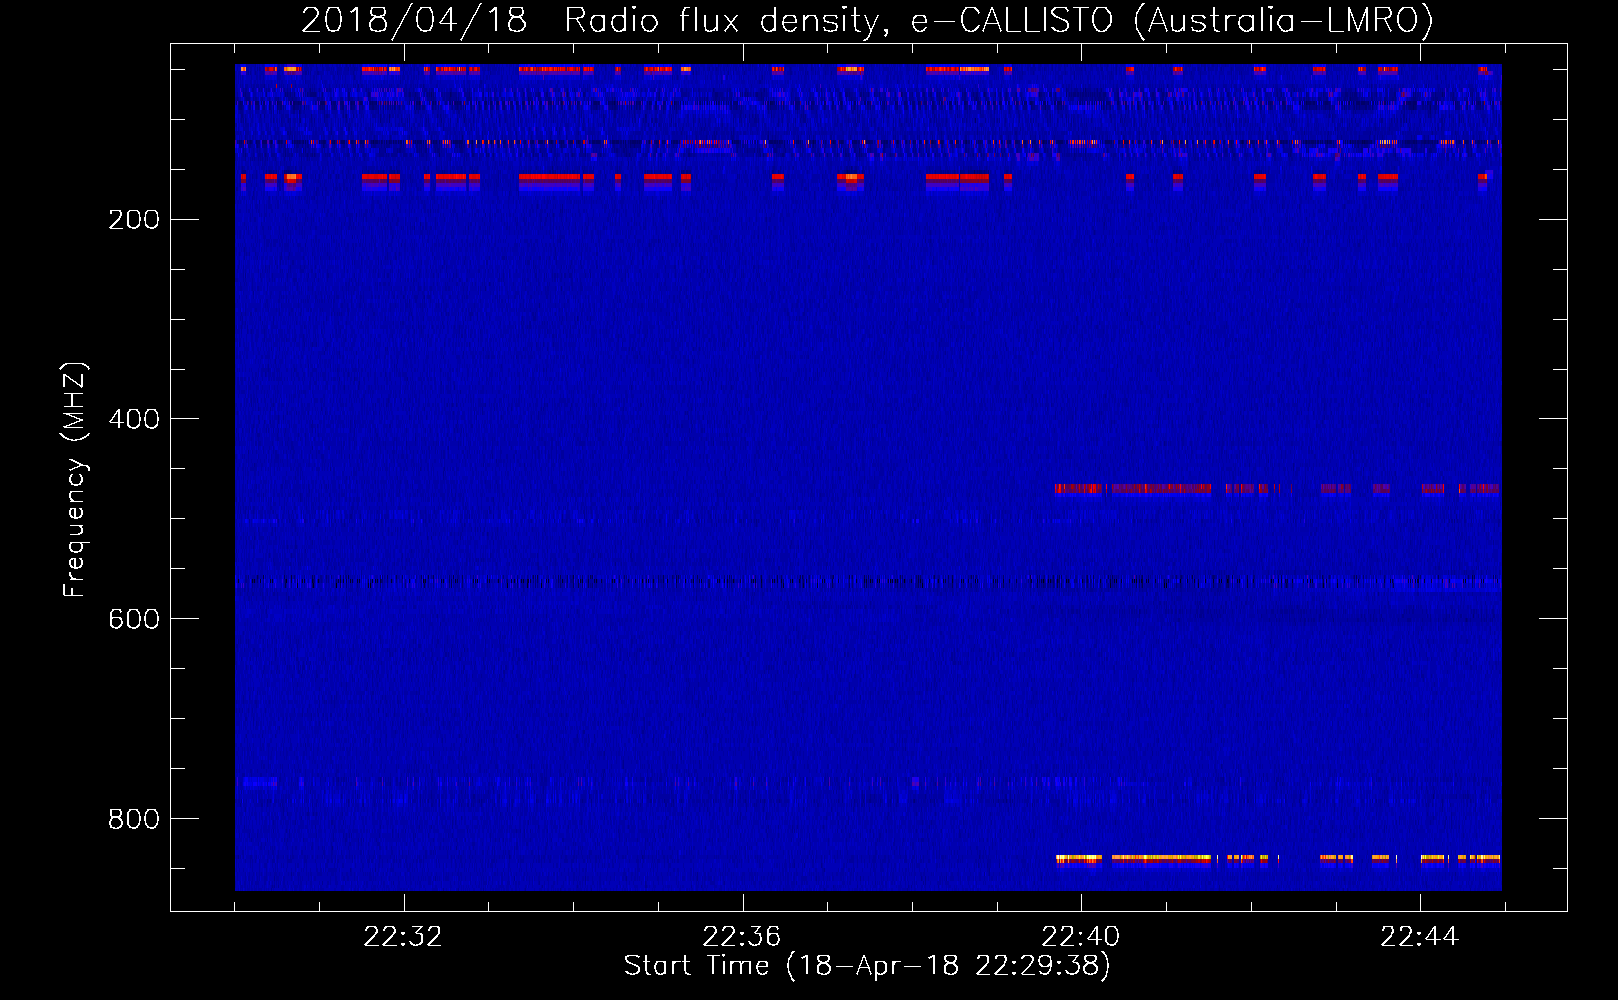Select the "22:36" time tick label
The height and width of the screenshot is (1000, 1618).
(742, 937)
